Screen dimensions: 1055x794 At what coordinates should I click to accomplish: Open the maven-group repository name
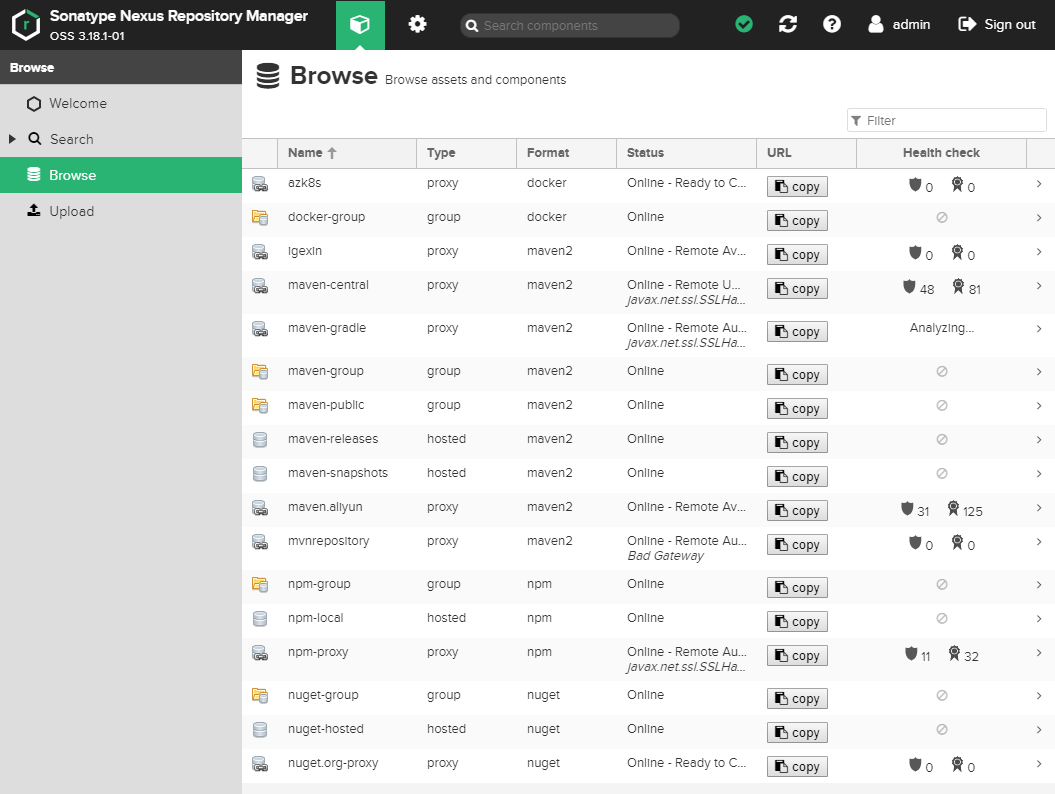click(x=326, y=371)
